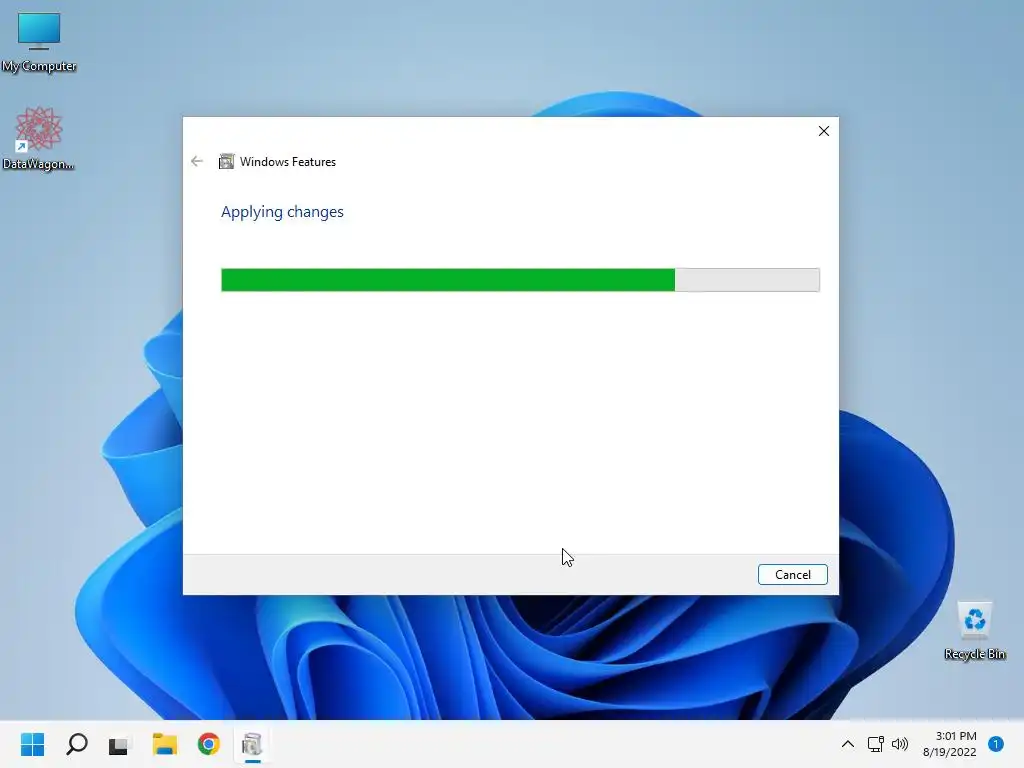Select the Recycle Bin icon
1024x768 pixels.
pyautogui.click(x=974, y=631)
